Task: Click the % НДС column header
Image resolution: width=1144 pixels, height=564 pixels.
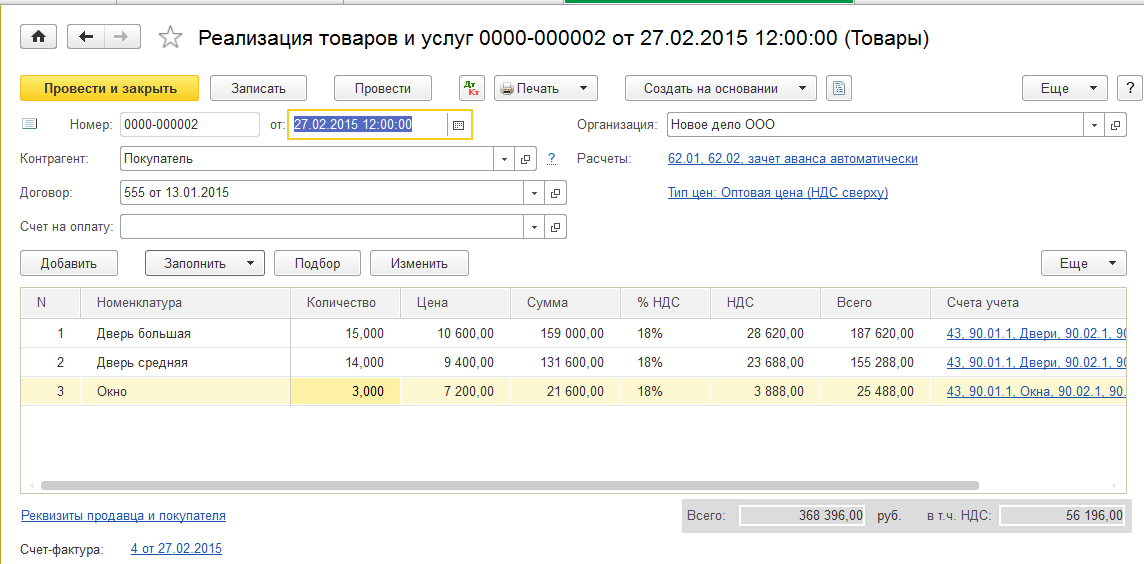Action: click(665, 303)
